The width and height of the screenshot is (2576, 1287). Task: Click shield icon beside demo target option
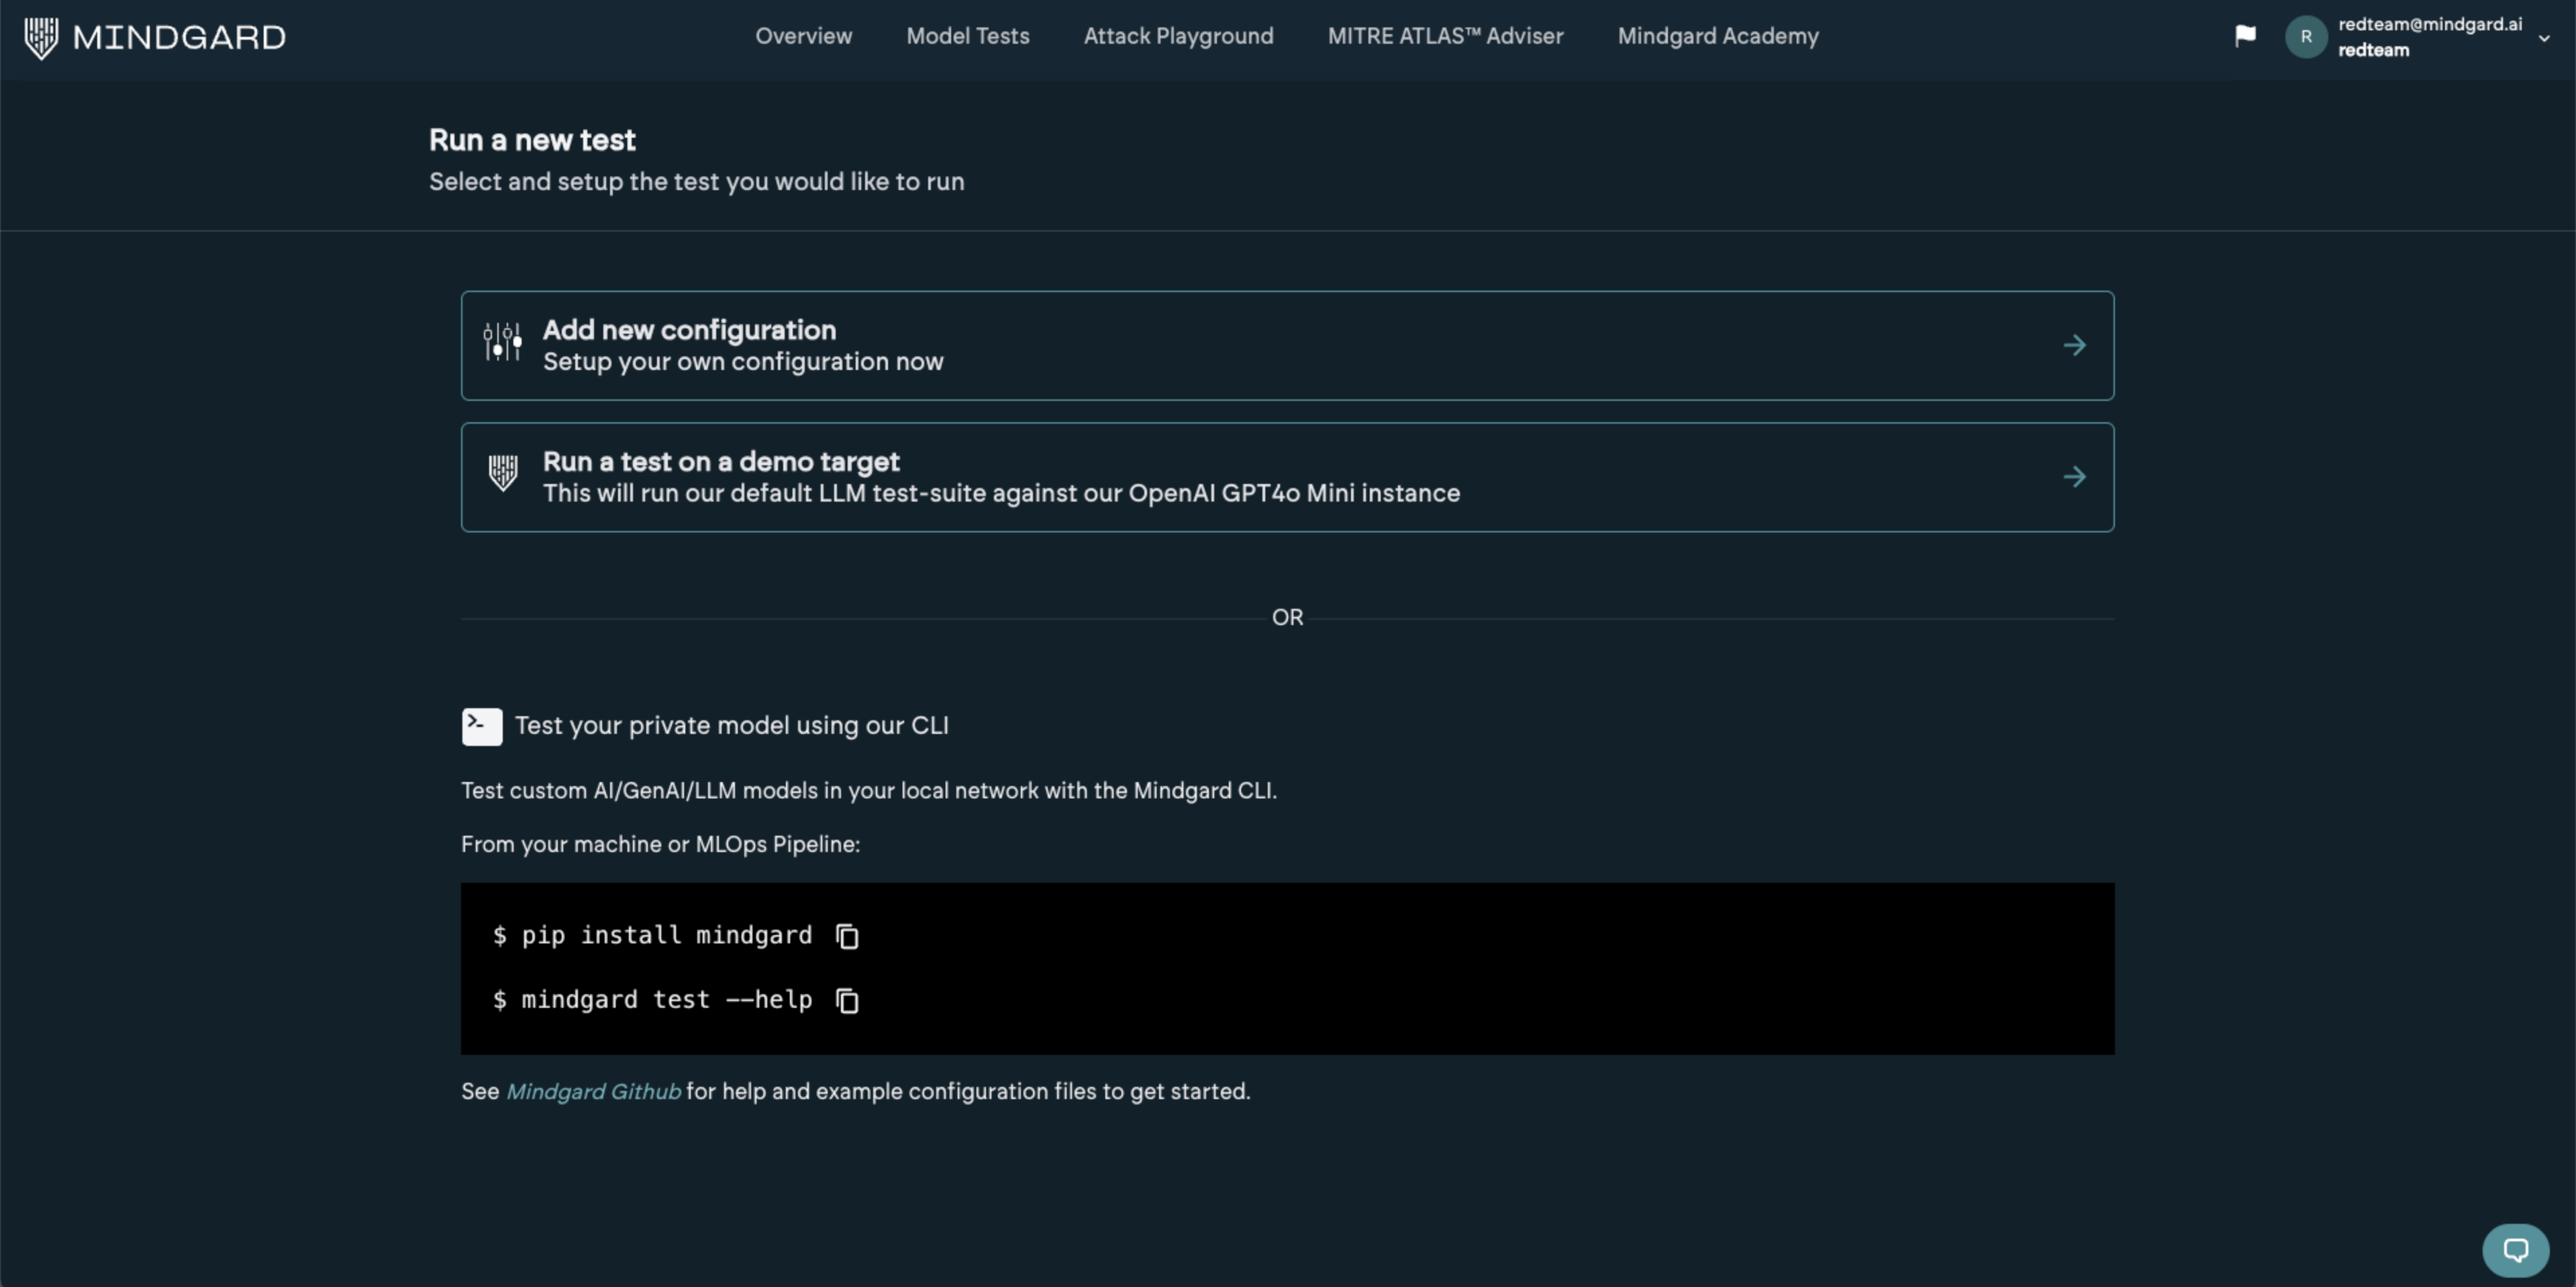click(502, 473)
